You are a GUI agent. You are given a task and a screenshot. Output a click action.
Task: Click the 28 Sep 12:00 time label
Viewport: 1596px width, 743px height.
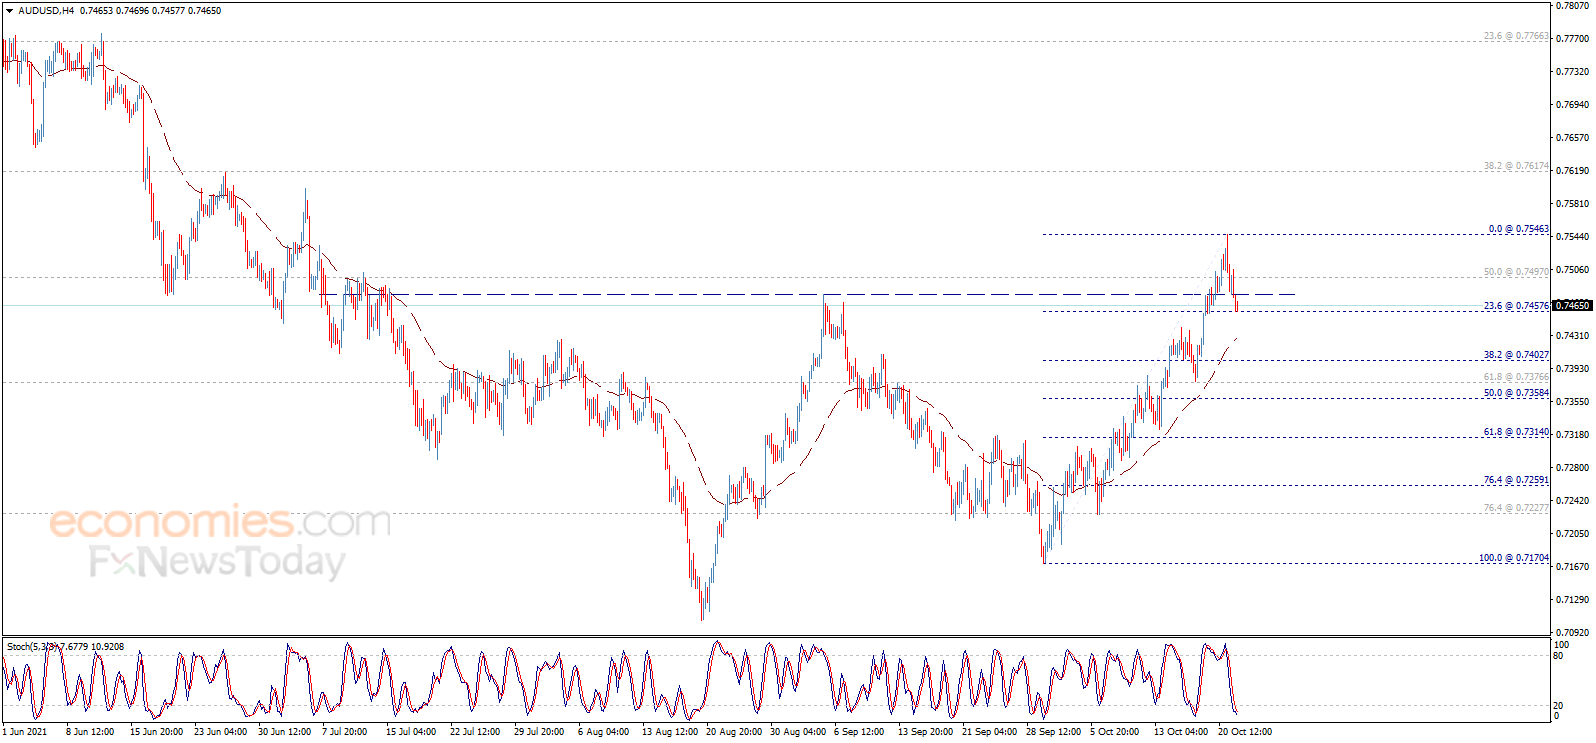1053,732
